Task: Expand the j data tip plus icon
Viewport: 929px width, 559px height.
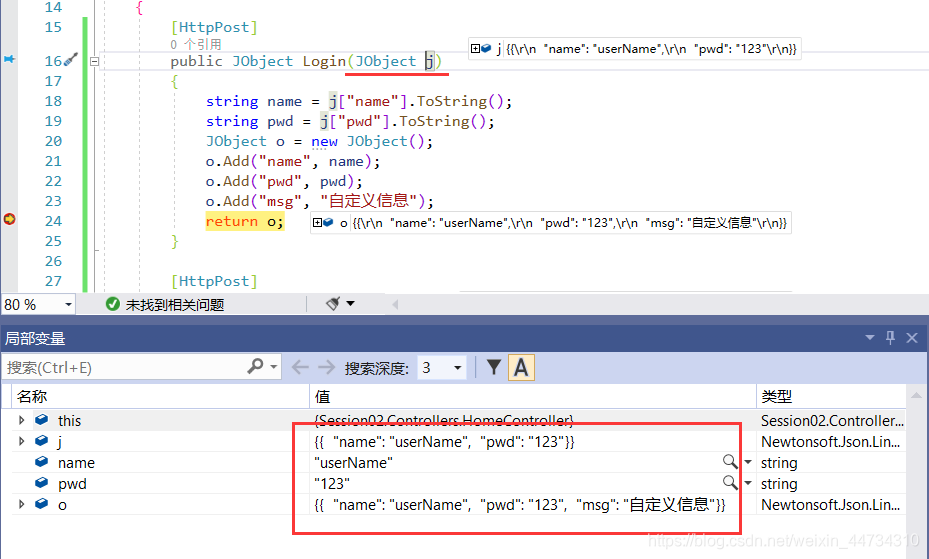Action: pyautogui.click(x=475, y=49)
